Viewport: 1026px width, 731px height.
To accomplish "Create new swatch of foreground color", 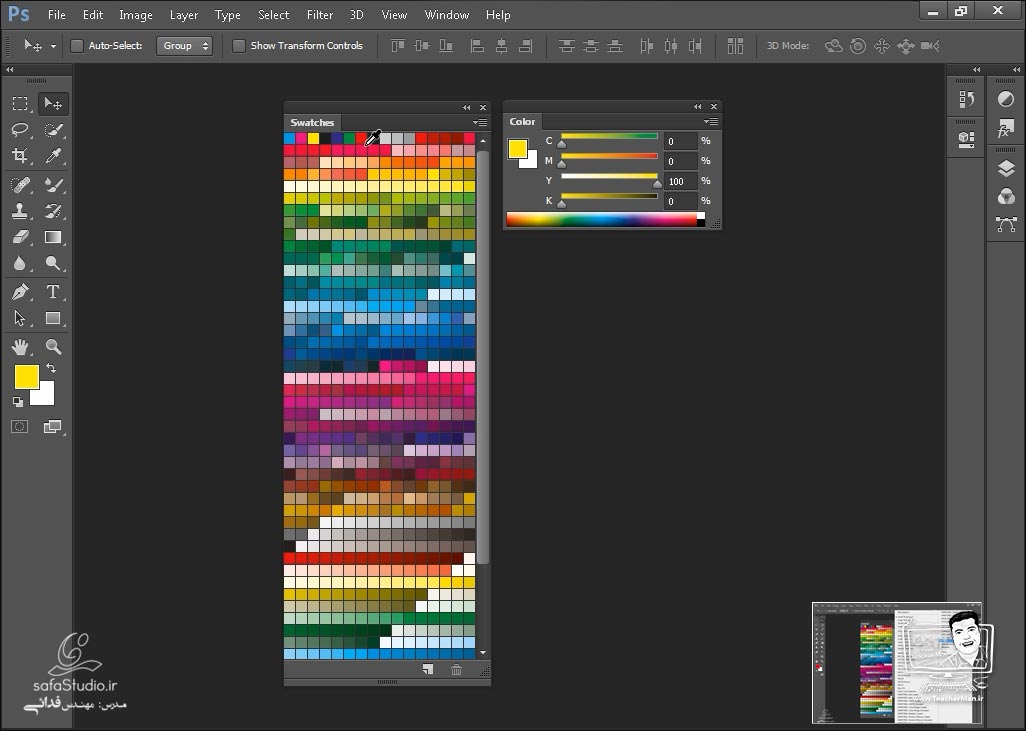I will pyautogui.click(x=428, y=669).
